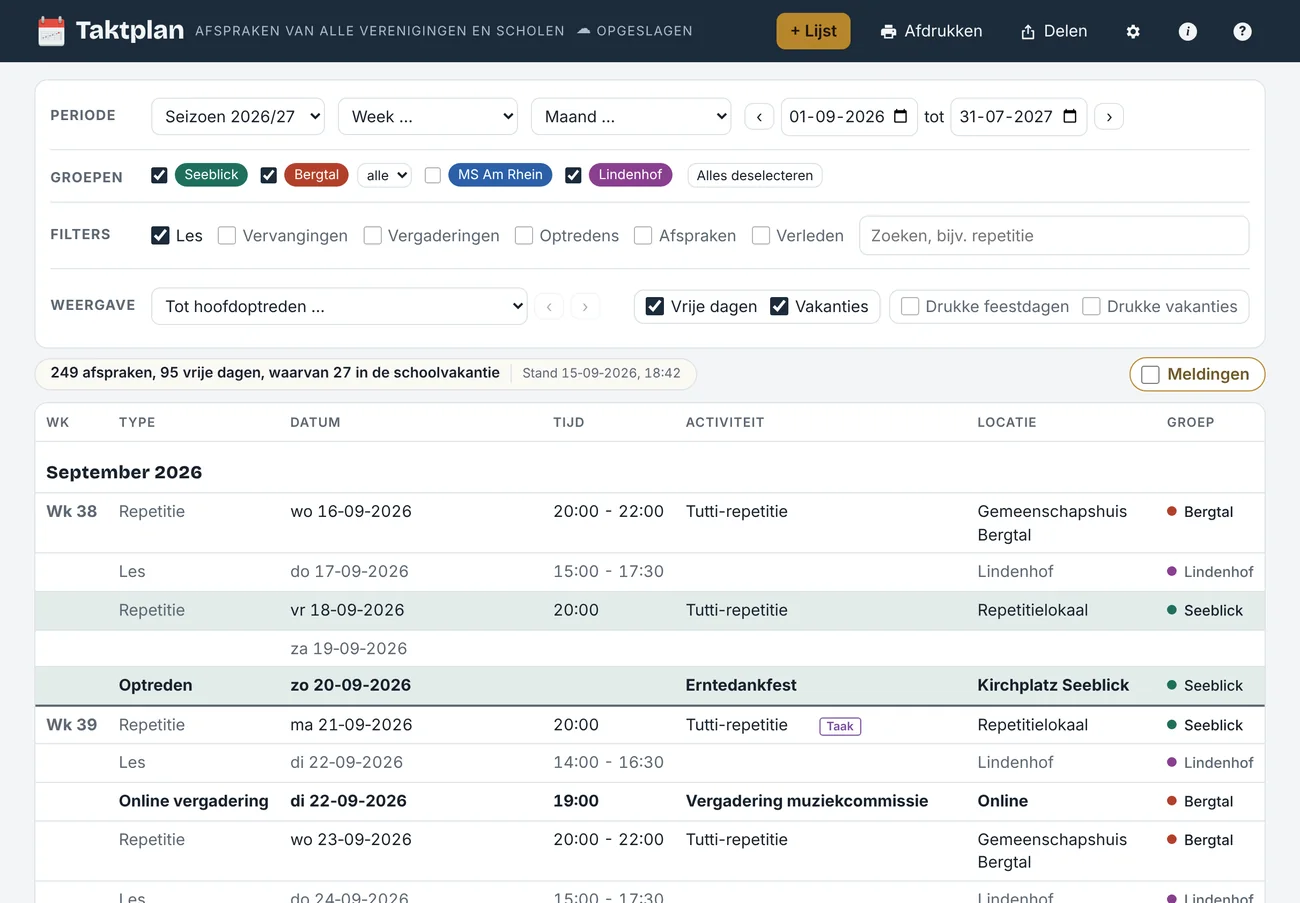Viewport: 1300px width, 903px height.
Task: Open the Bergtal 'alle' dropdown
Action: click(384, 175)
